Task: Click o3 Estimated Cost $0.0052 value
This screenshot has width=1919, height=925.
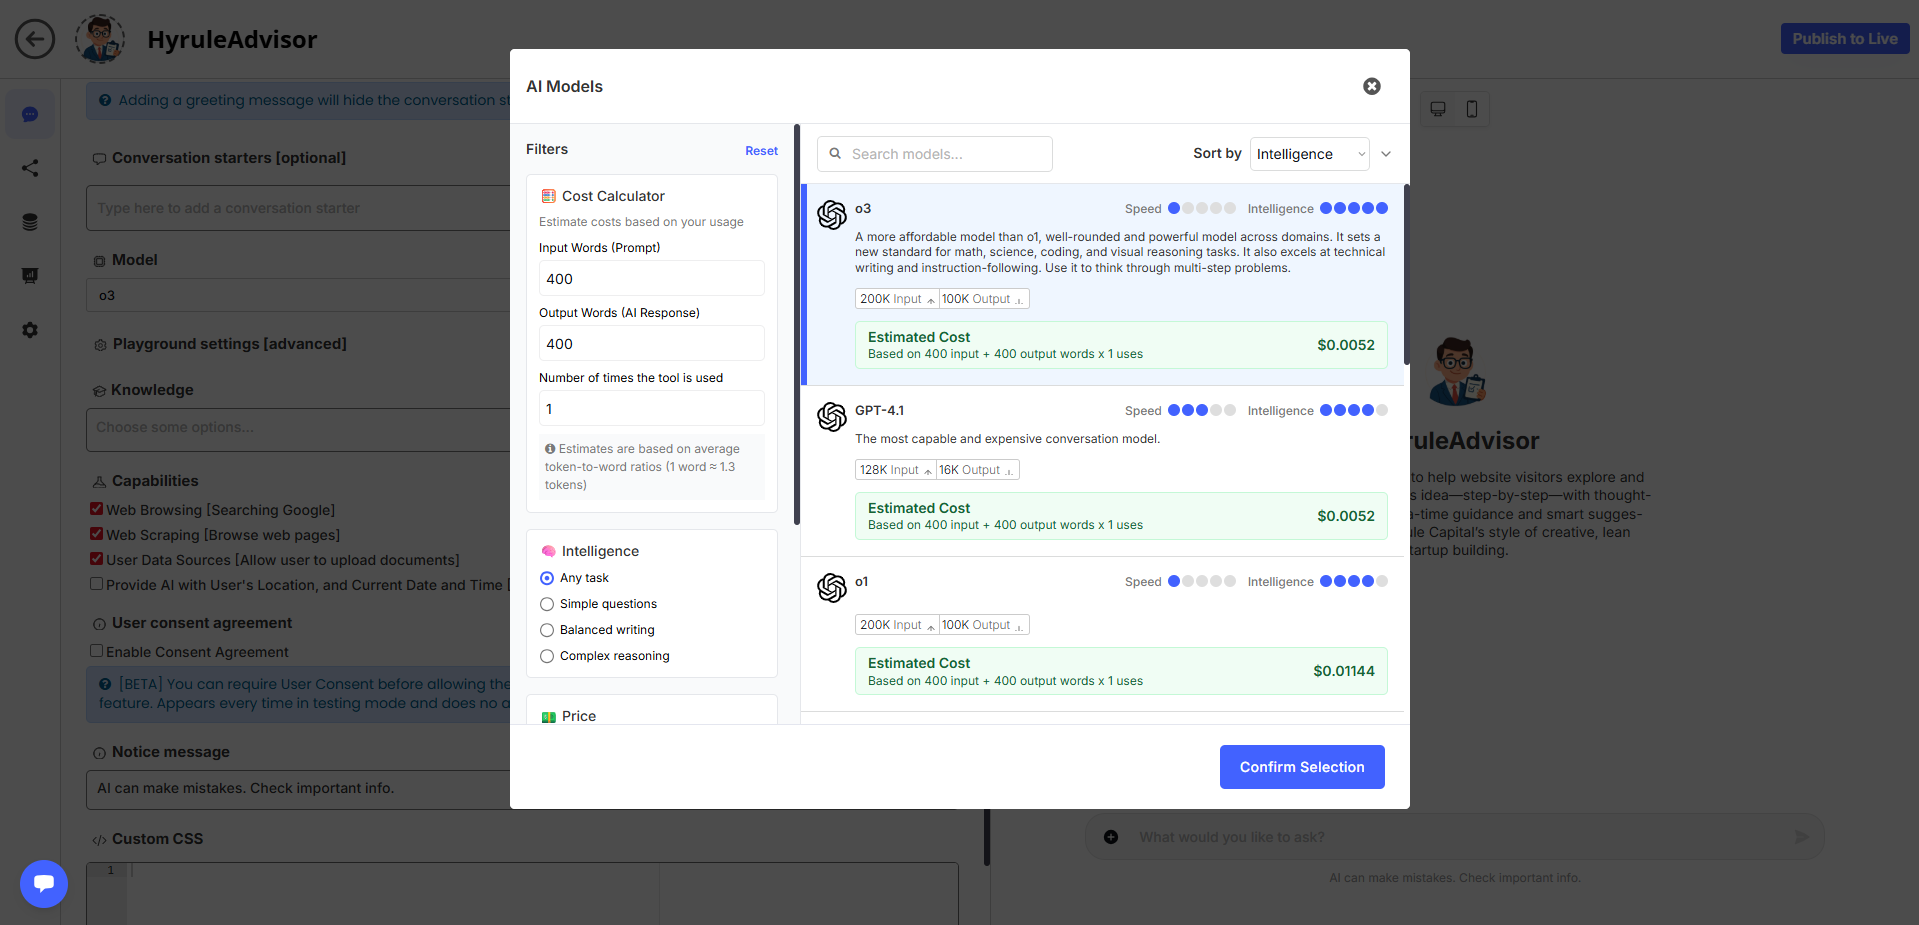Action: tap(1346, 345)
